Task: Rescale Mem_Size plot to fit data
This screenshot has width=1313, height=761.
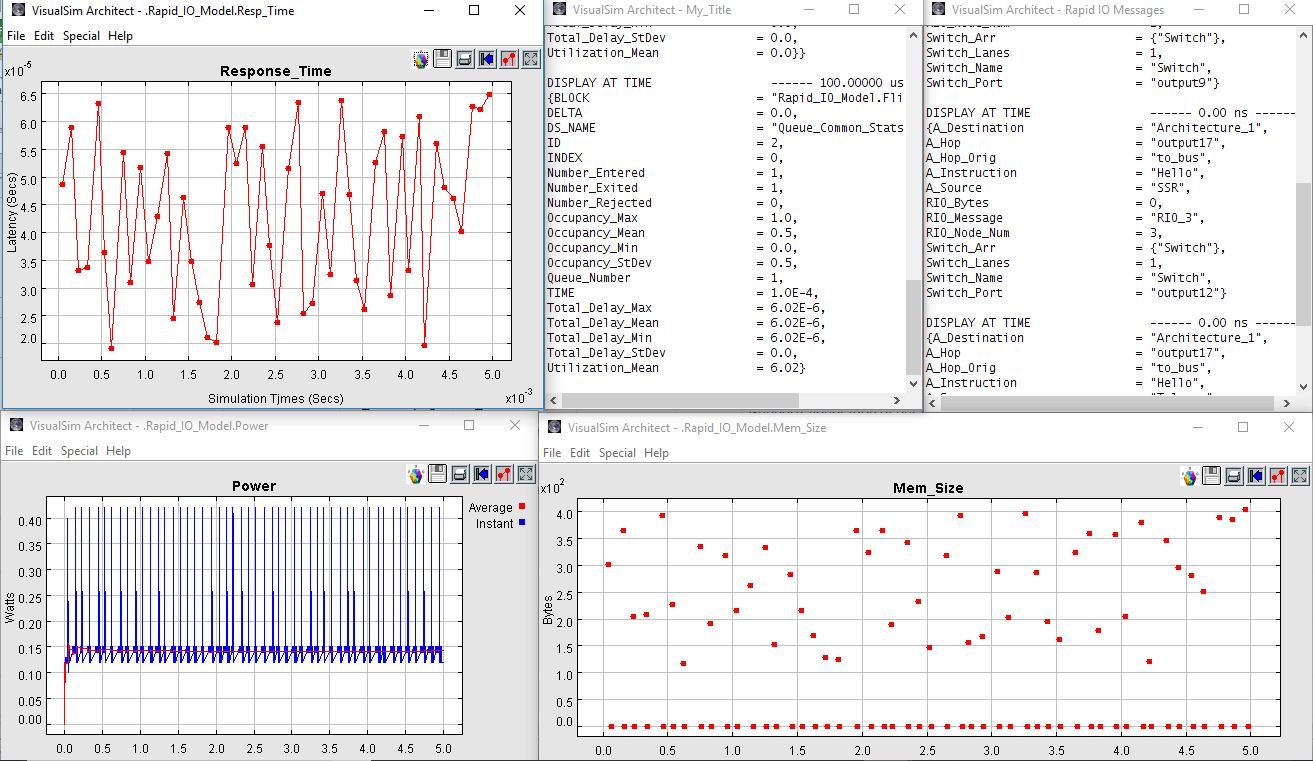Action: coord(1300,476)
